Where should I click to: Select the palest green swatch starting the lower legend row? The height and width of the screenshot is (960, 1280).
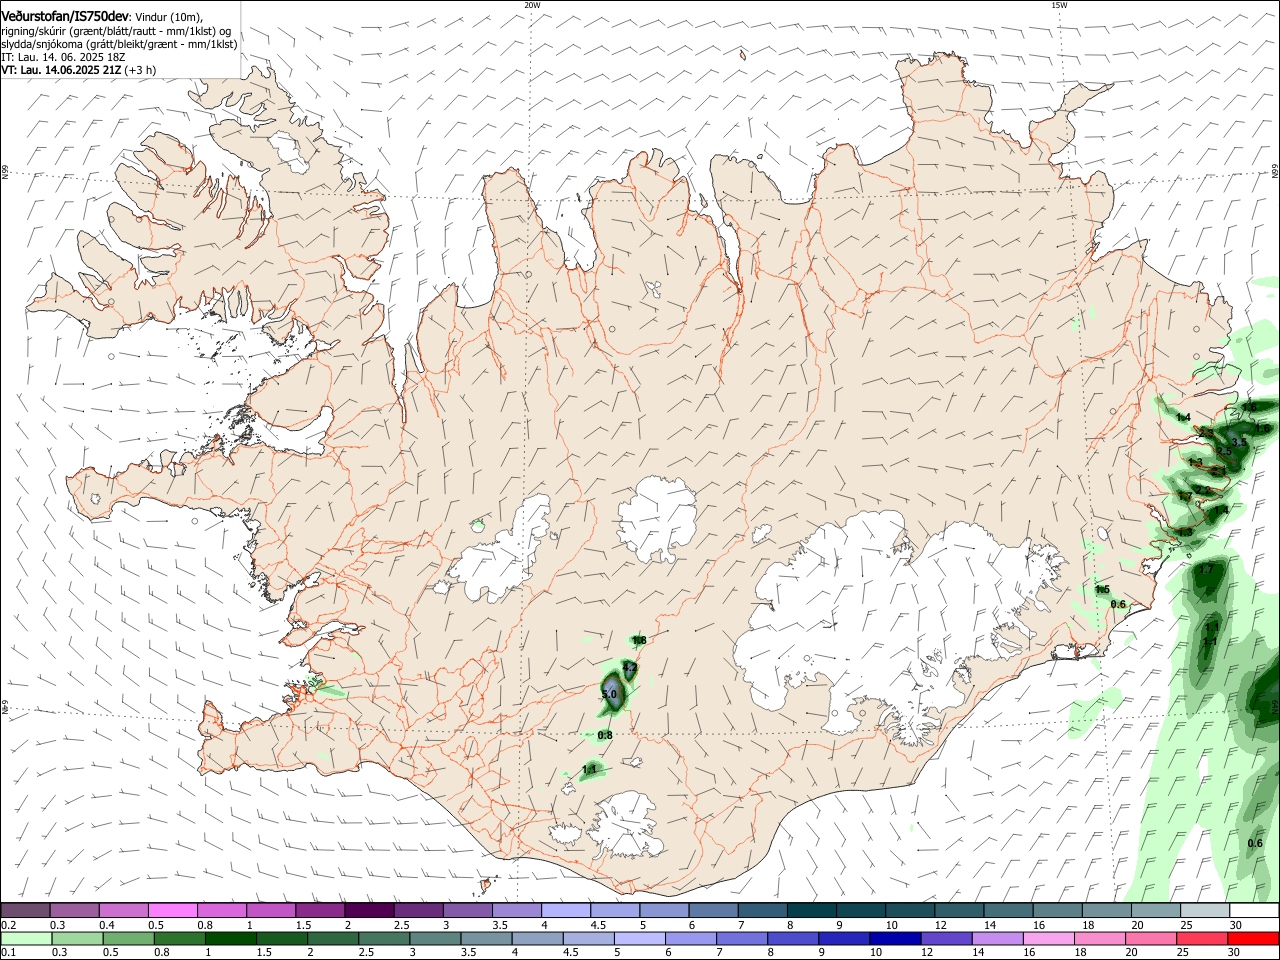pyautogui.click(x=26, y=939)
